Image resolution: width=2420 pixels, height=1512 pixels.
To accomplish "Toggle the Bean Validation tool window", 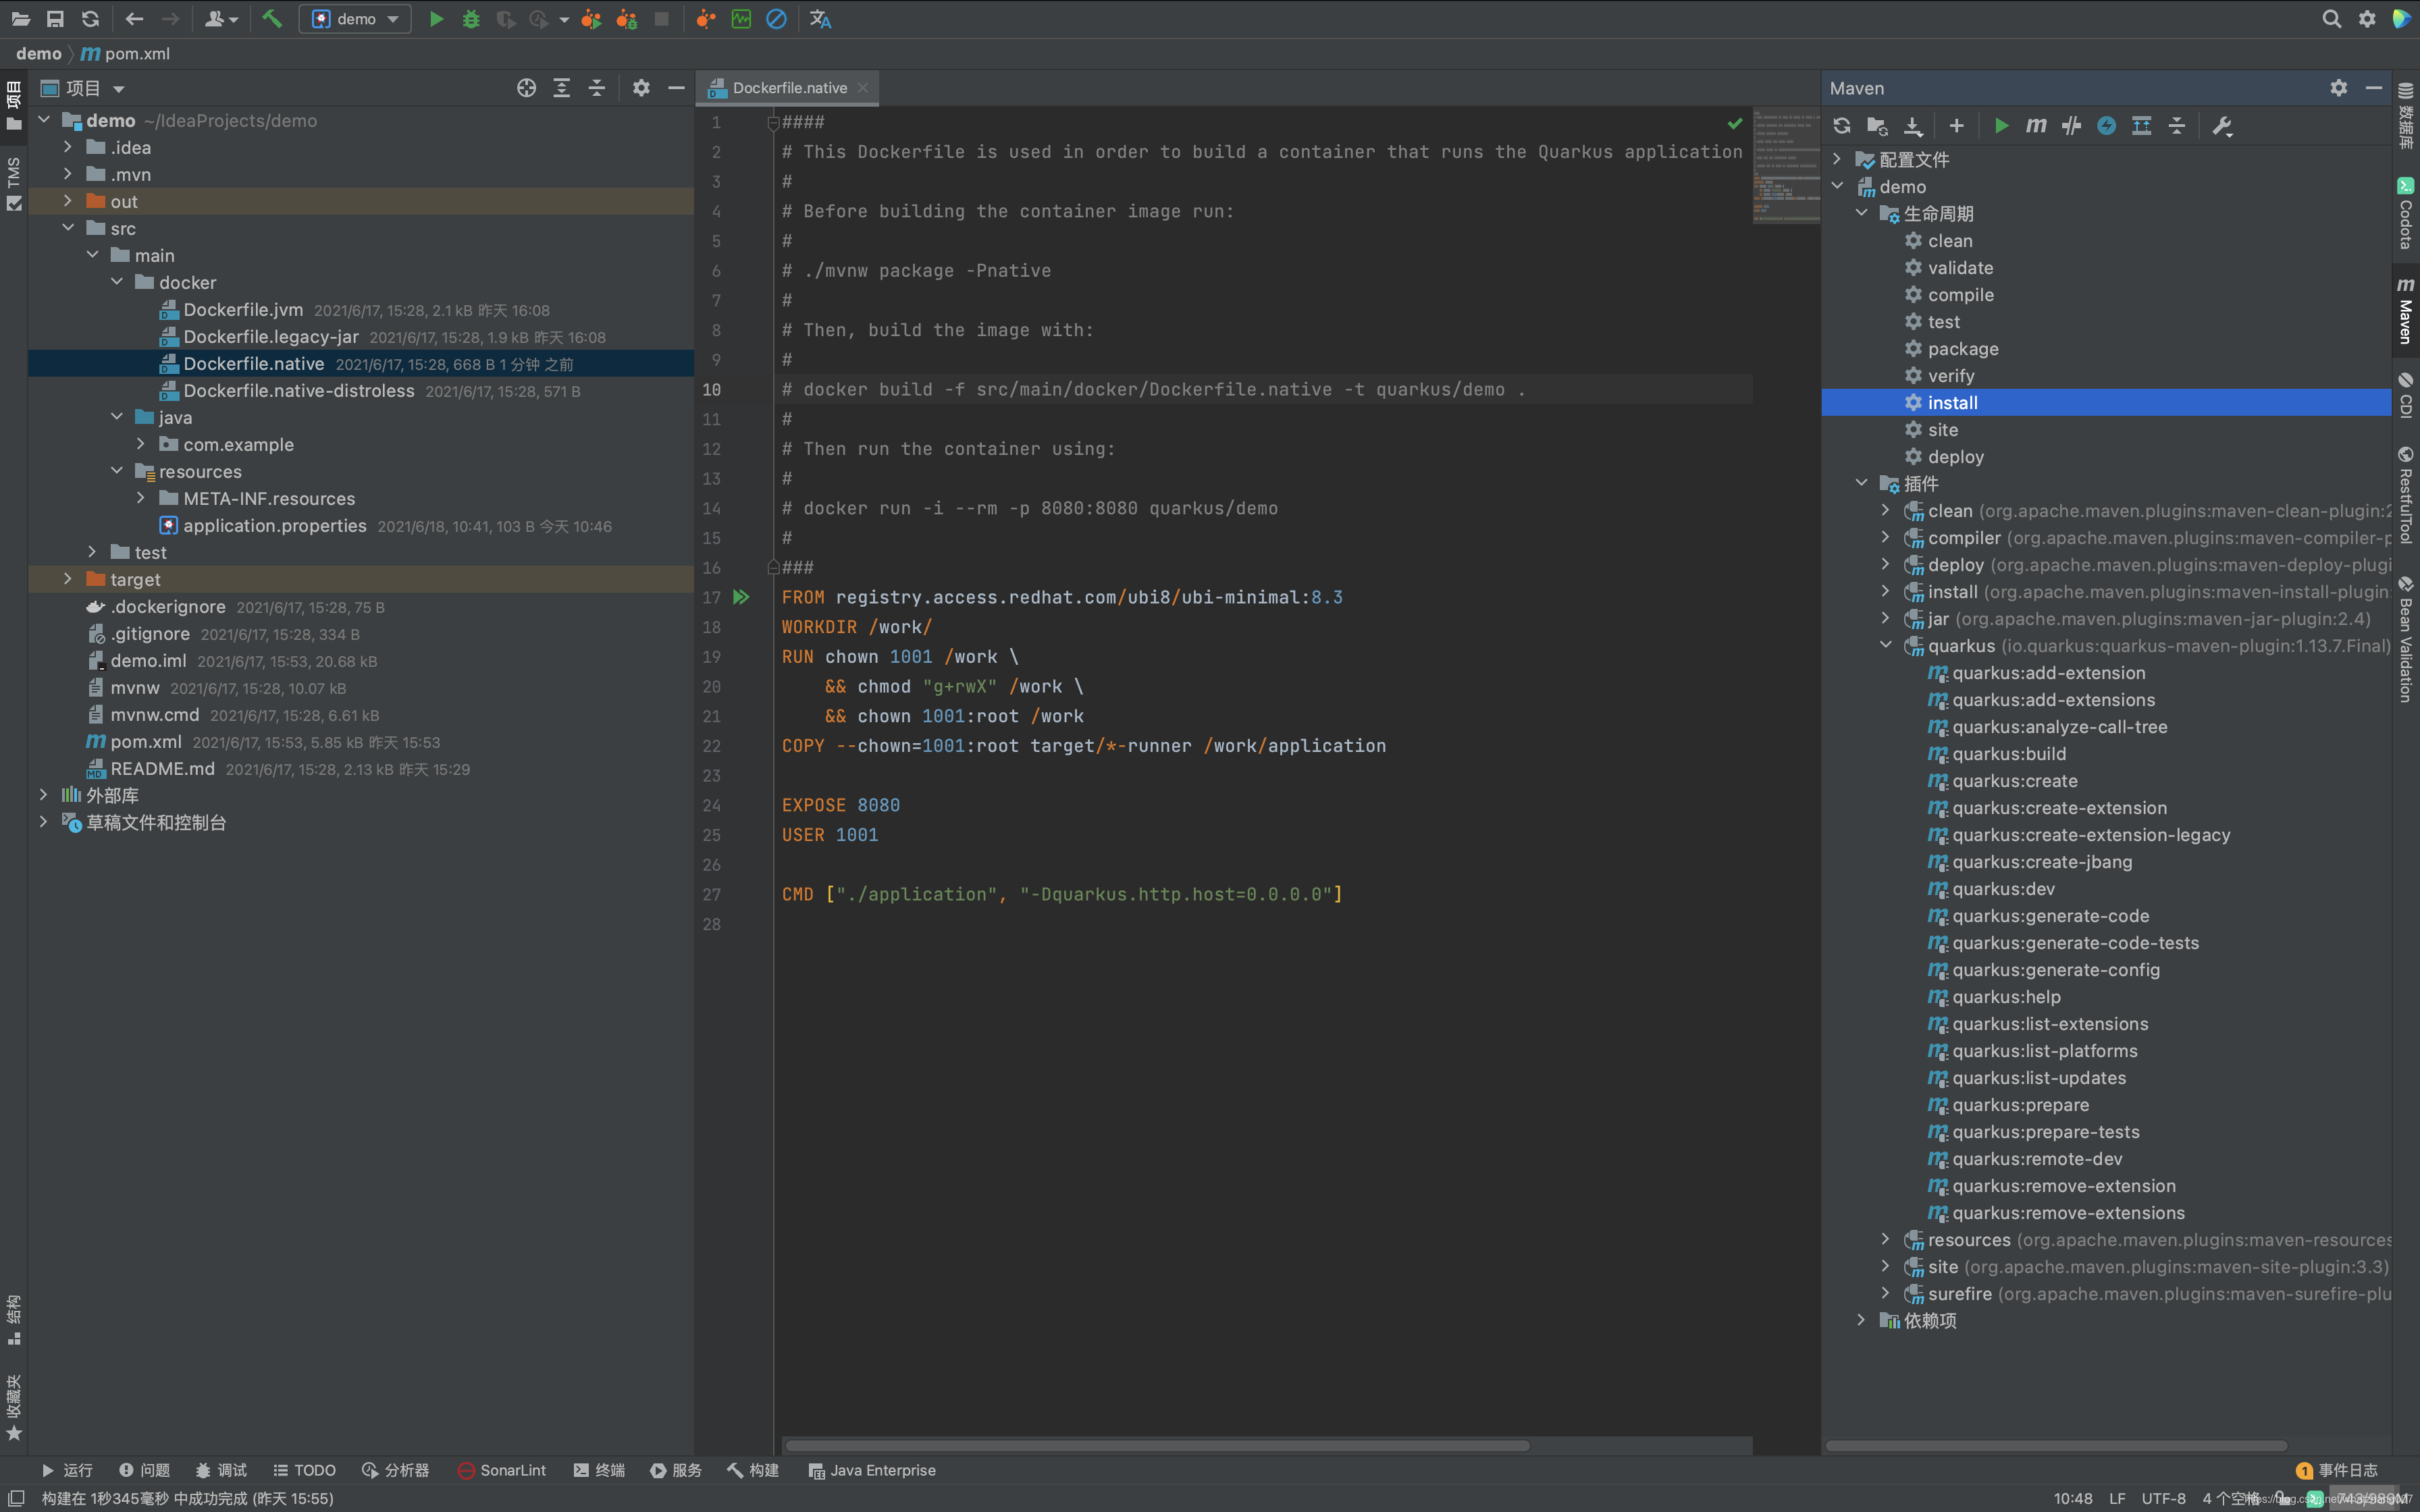I will [x=2406, y=640].
